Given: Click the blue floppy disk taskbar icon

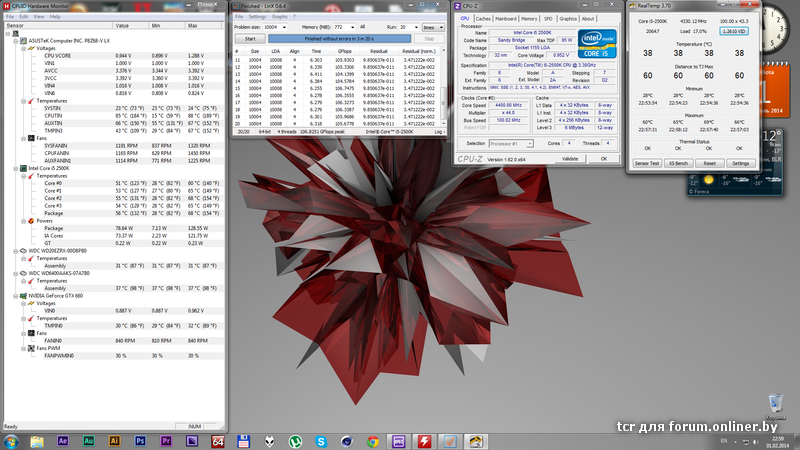Looking at the screenshot, I should coord(243,441).
